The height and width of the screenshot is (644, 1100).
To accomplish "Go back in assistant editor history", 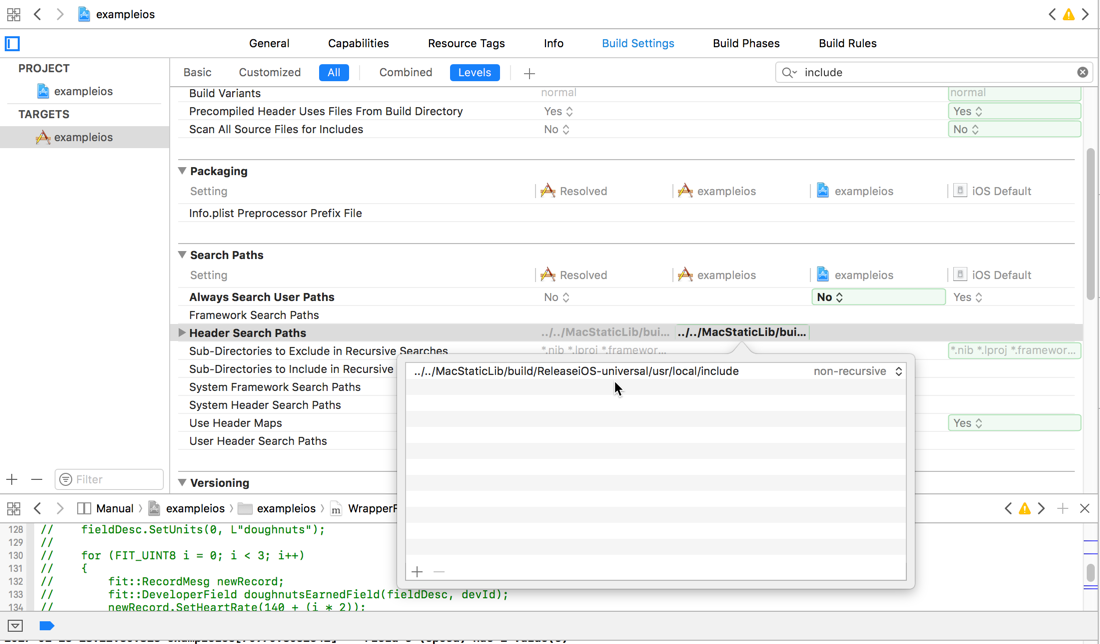I will (37, 509).
